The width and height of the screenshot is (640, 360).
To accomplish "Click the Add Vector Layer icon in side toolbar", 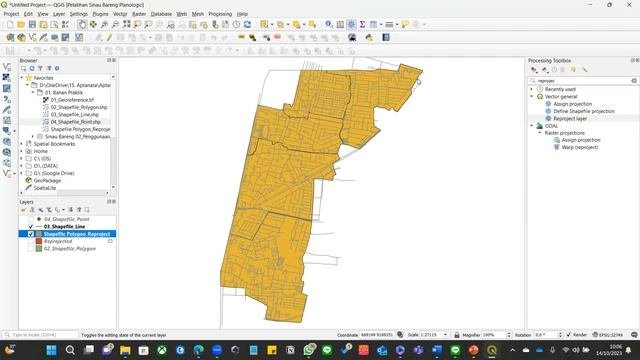I will coord(7,67).
